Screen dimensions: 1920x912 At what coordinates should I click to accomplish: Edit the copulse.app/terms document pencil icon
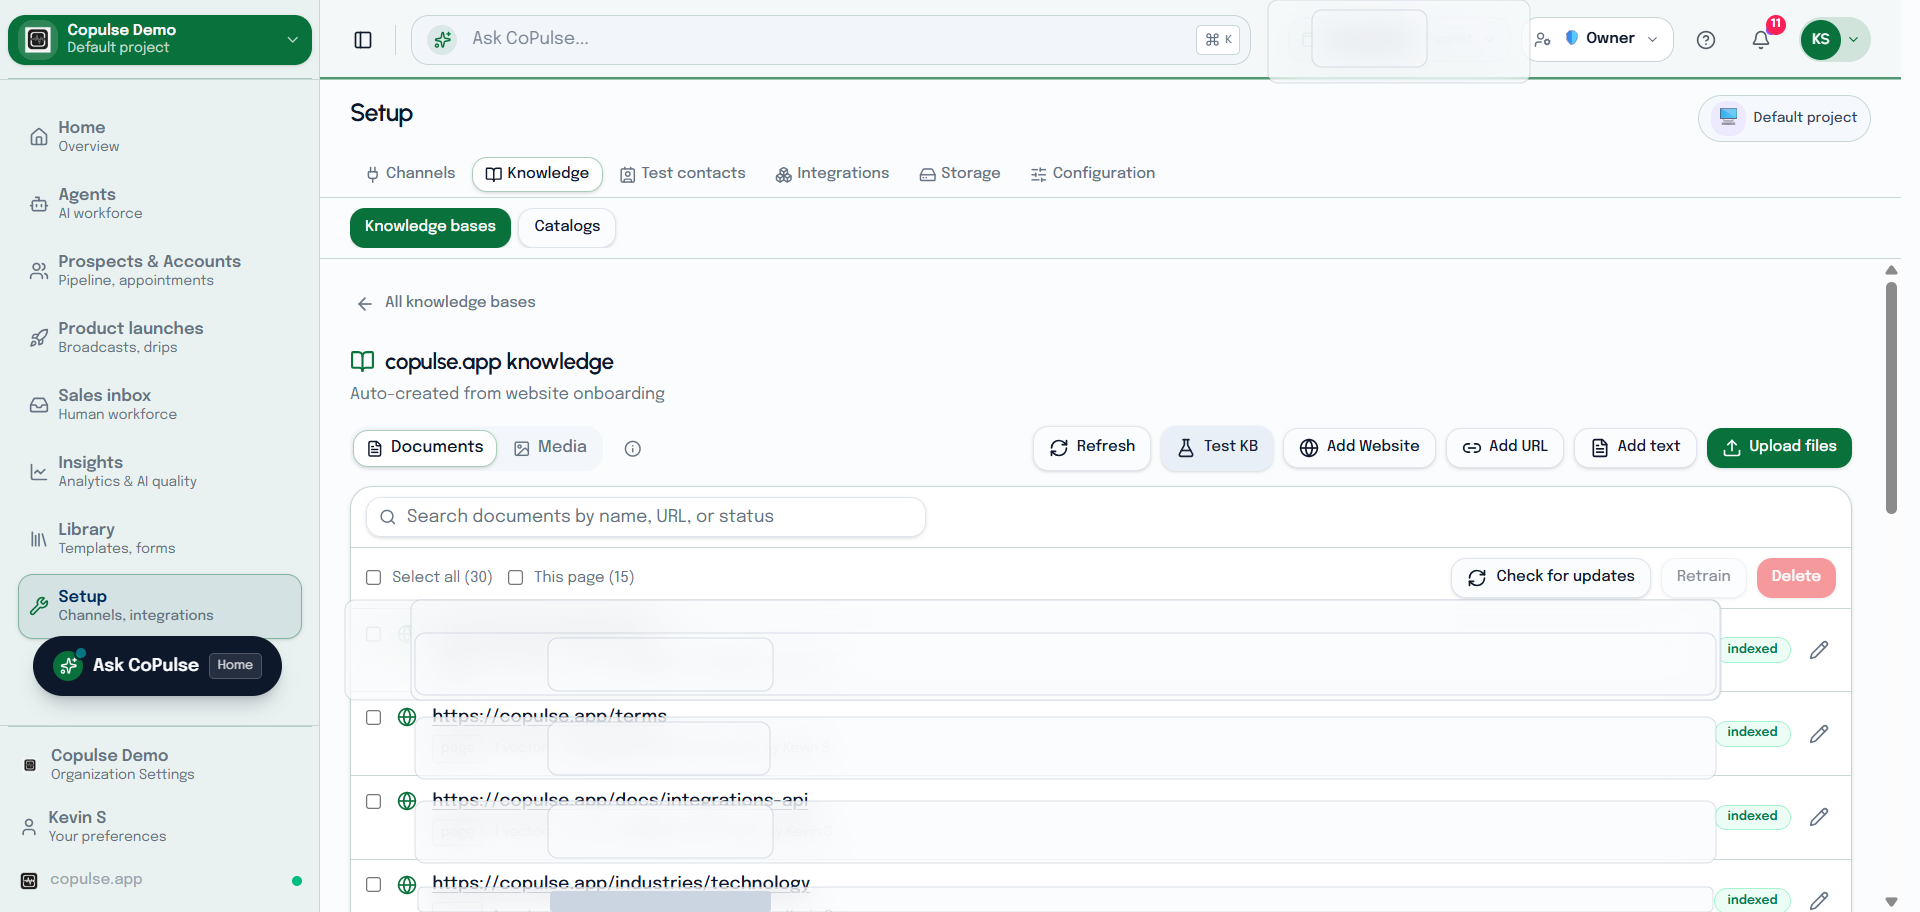(x=1819, y=734)
